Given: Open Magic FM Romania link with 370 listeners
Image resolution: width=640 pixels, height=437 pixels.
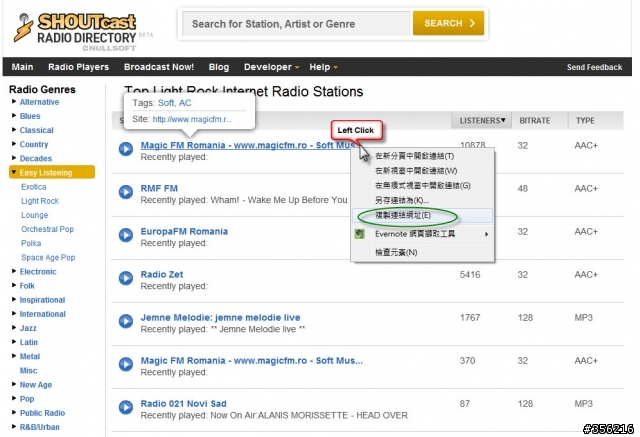Looking at the screenshot, I should point(251,361).
